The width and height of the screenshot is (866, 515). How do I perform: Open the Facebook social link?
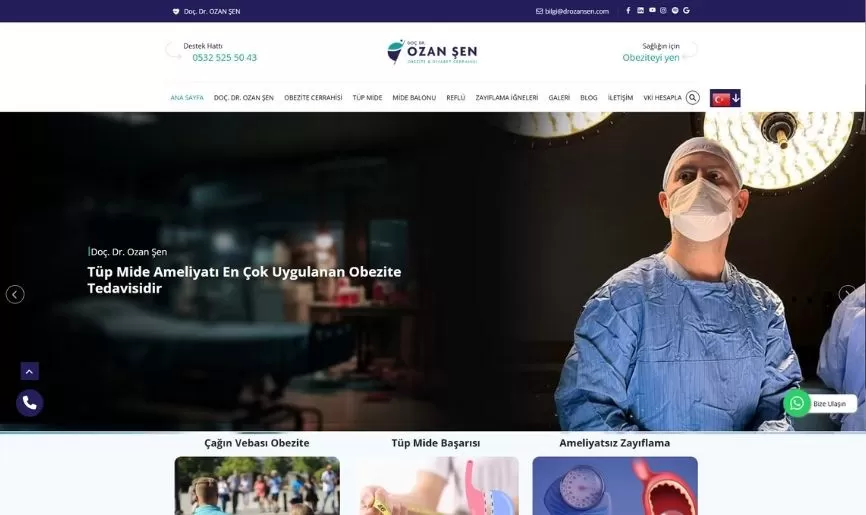pos(628,10)
